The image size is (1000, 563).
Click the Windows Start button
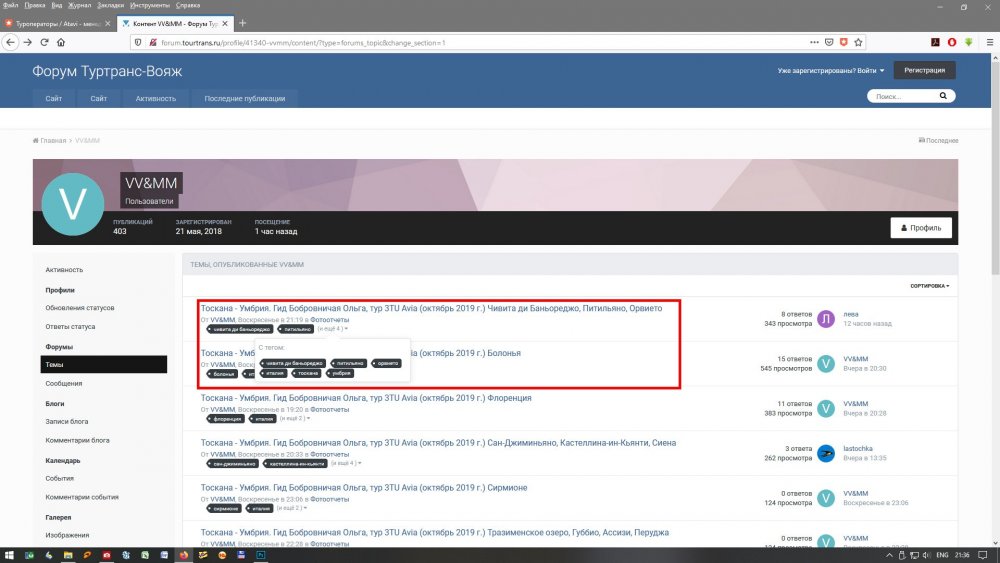click(x=10, y=554)
